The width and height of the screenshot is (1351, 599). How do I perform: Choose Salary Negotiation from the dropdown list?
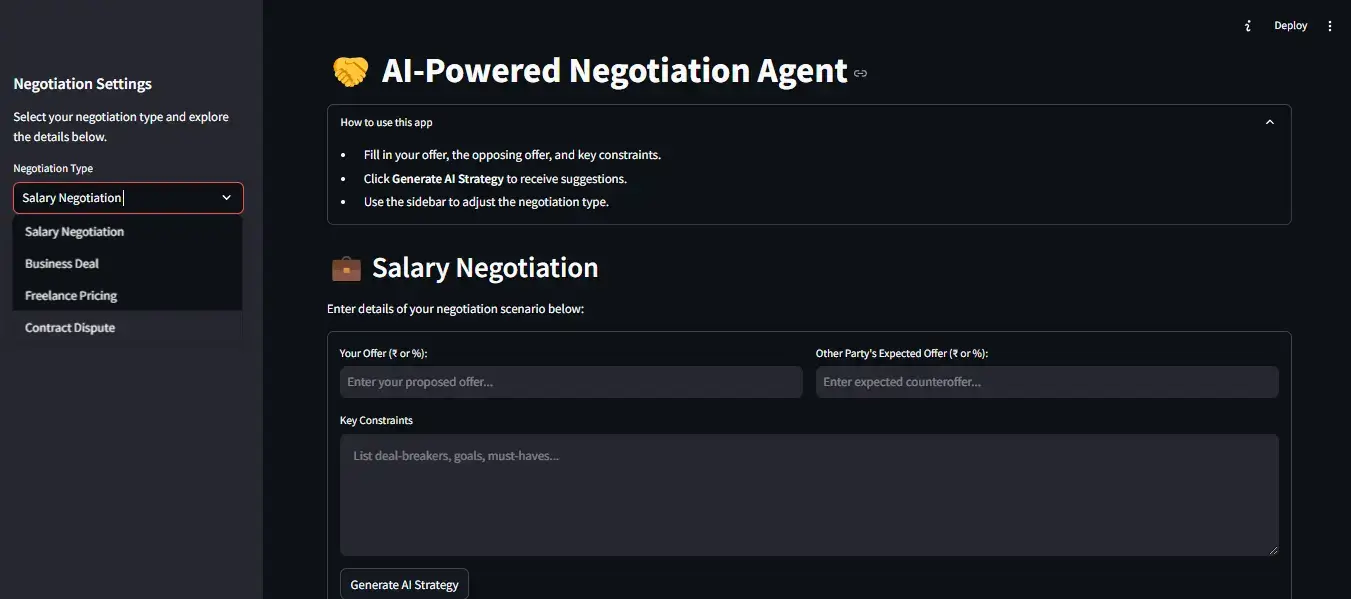[75, 232]
